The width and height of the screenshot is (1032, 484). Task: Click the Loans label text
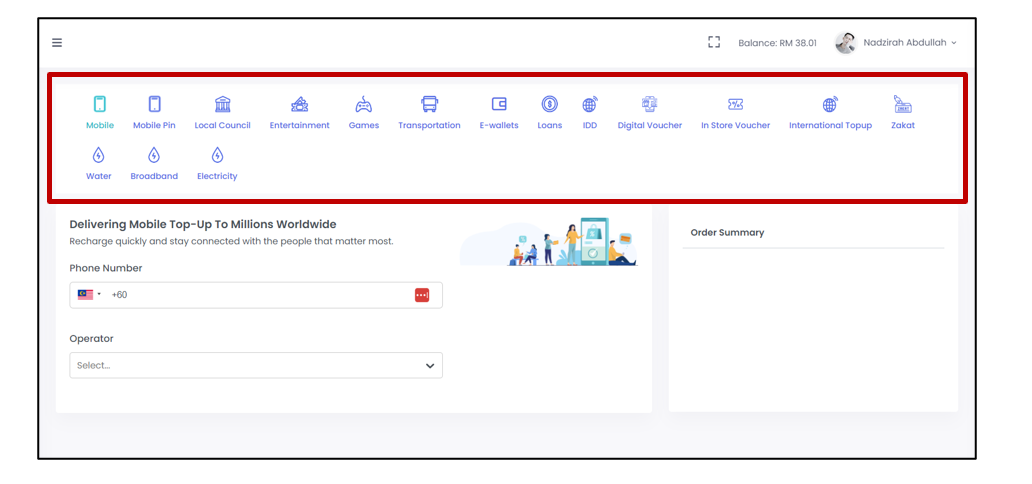pos(550,125)
